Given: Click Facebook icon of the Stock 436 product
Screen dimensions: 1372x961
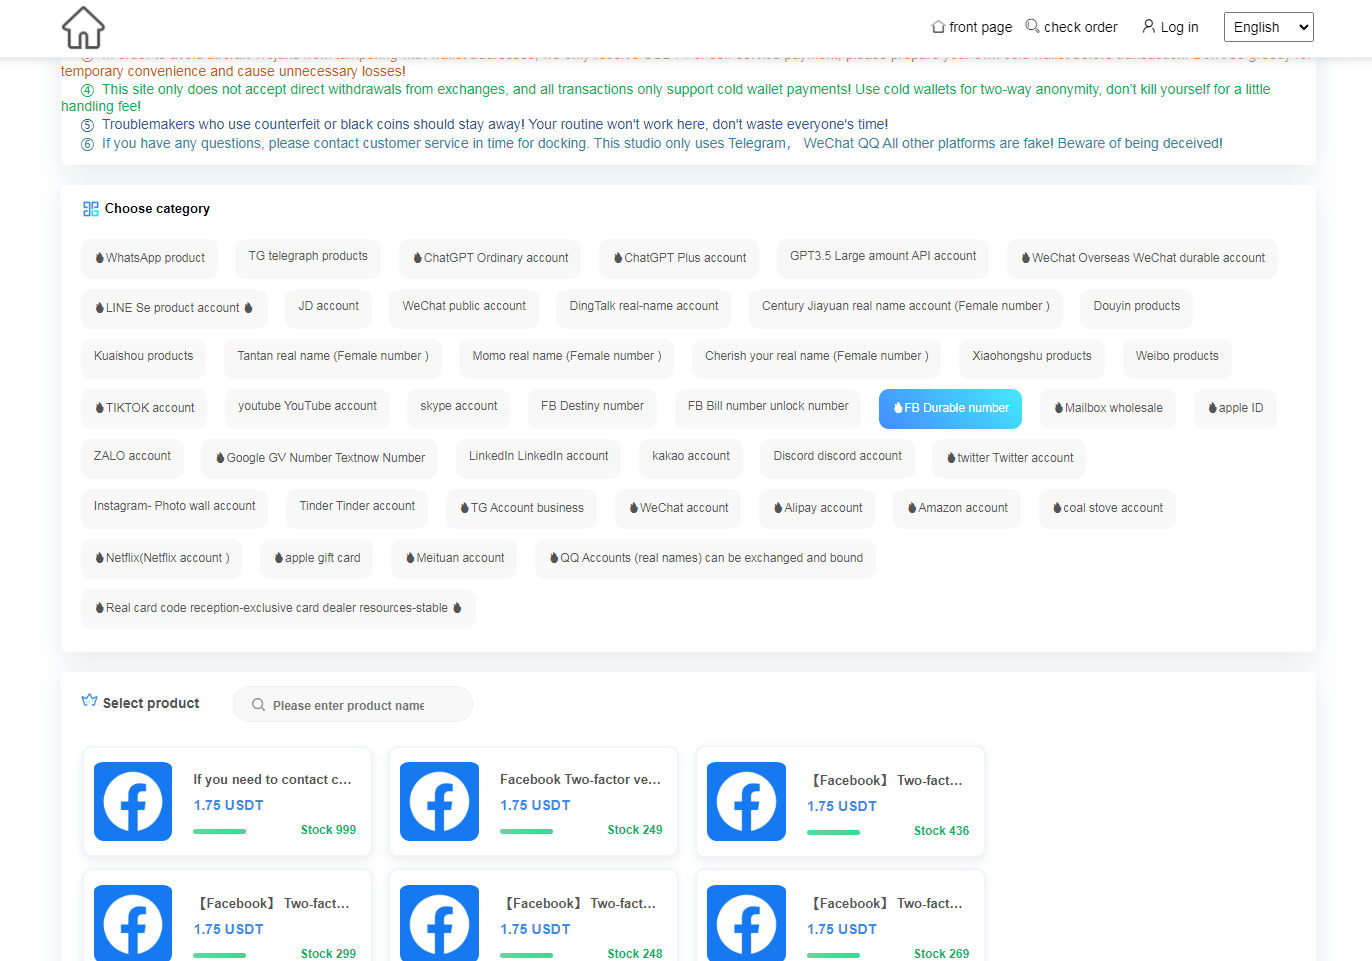Looking at the screenshot, I should click(746, 801).
